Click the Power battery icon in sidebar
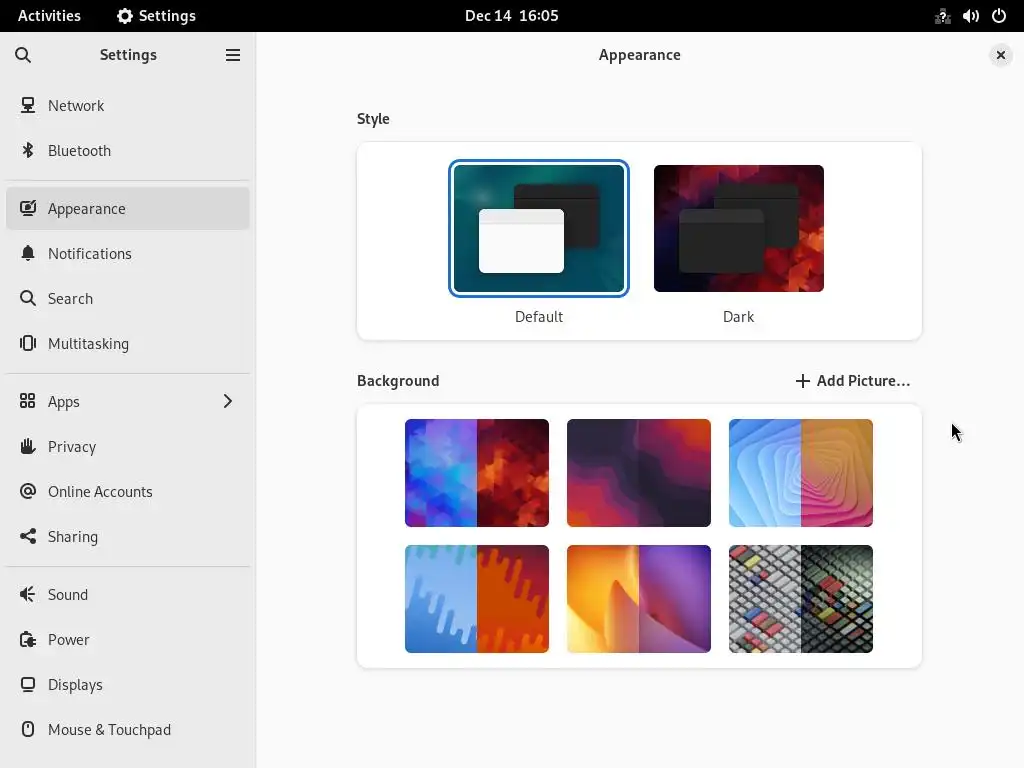Viewport: 1024px width, 768px height. tap(27, 639)
